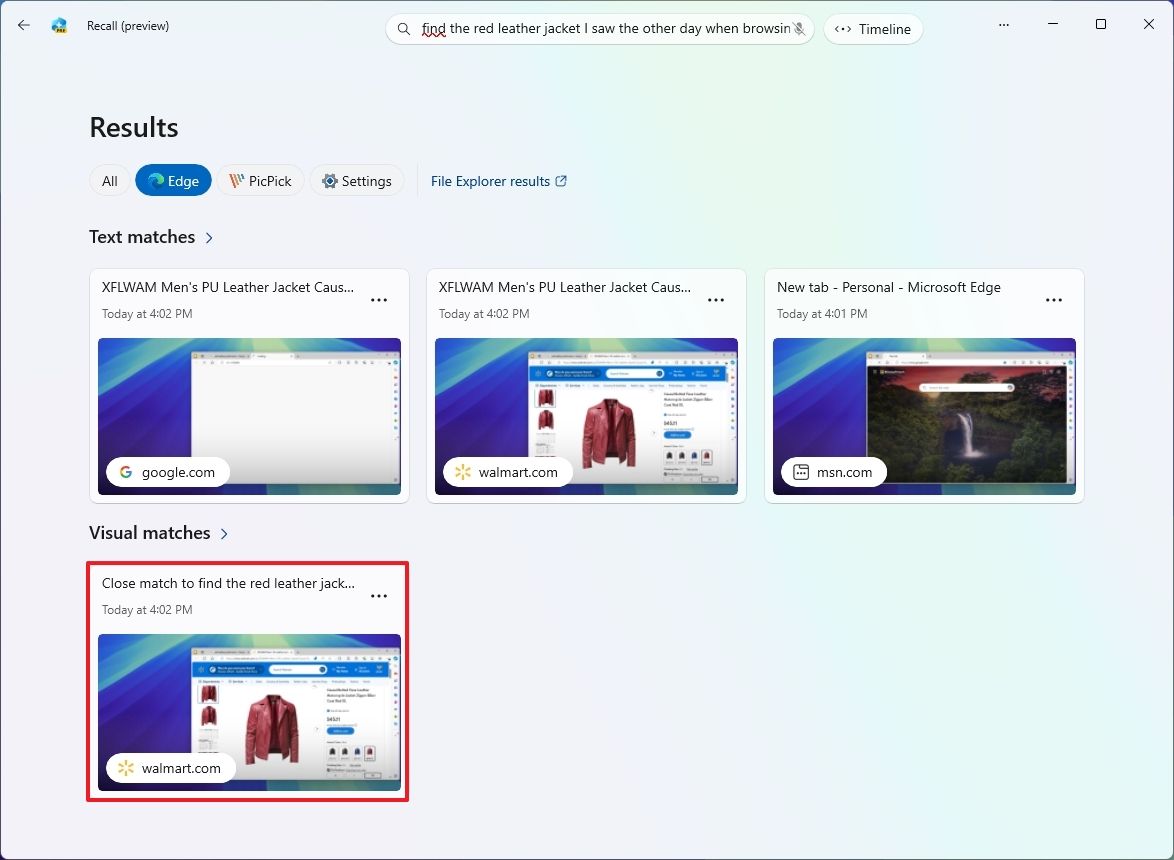Switch to the All results filter
Image resolution: width=1174 pixels, height=860 pixels.
(109, 181)
